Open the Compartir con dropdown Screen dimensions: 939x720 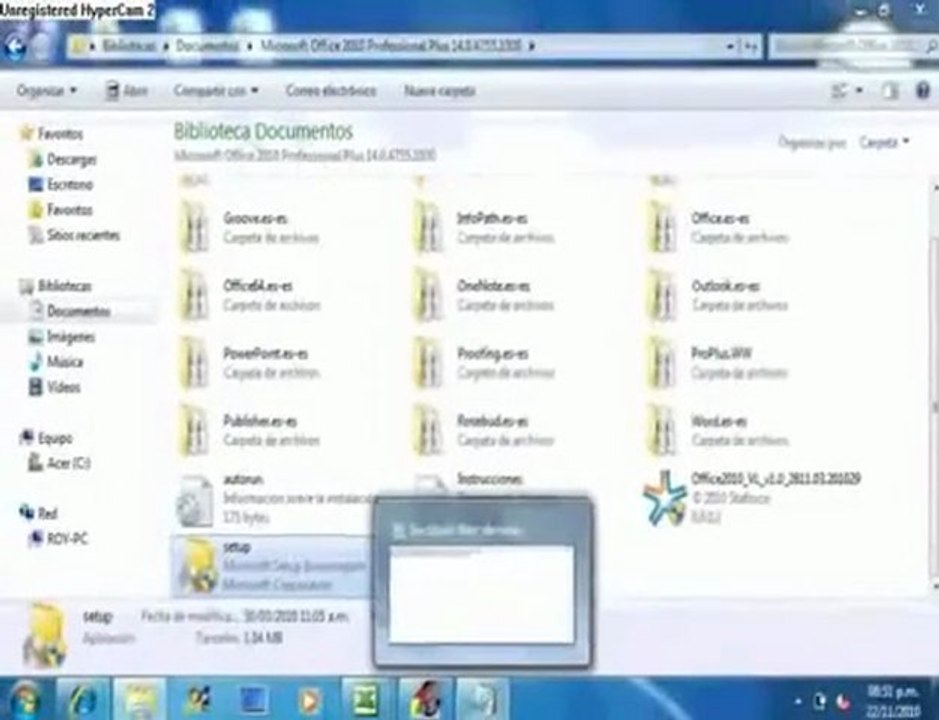[216, 90]
